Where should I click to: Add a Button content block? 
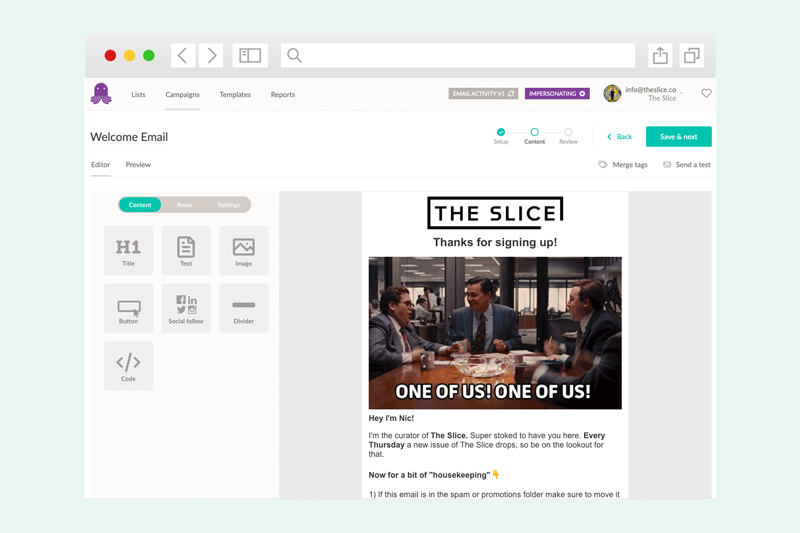(x=129, y=308)
